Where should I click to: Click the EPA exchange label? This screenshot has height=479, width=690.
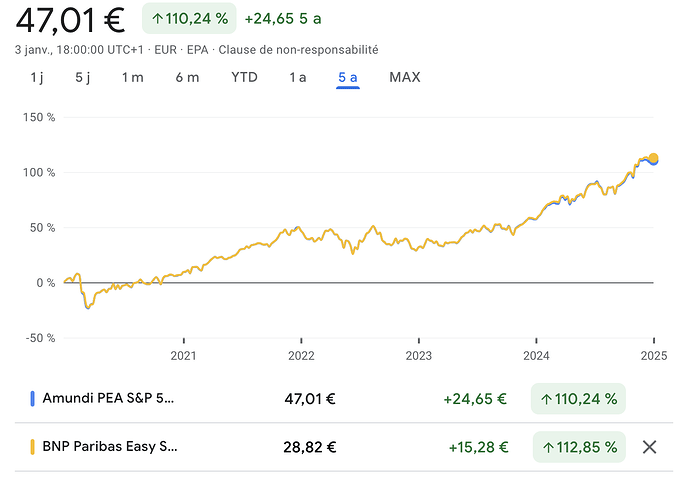click(198, 50)
